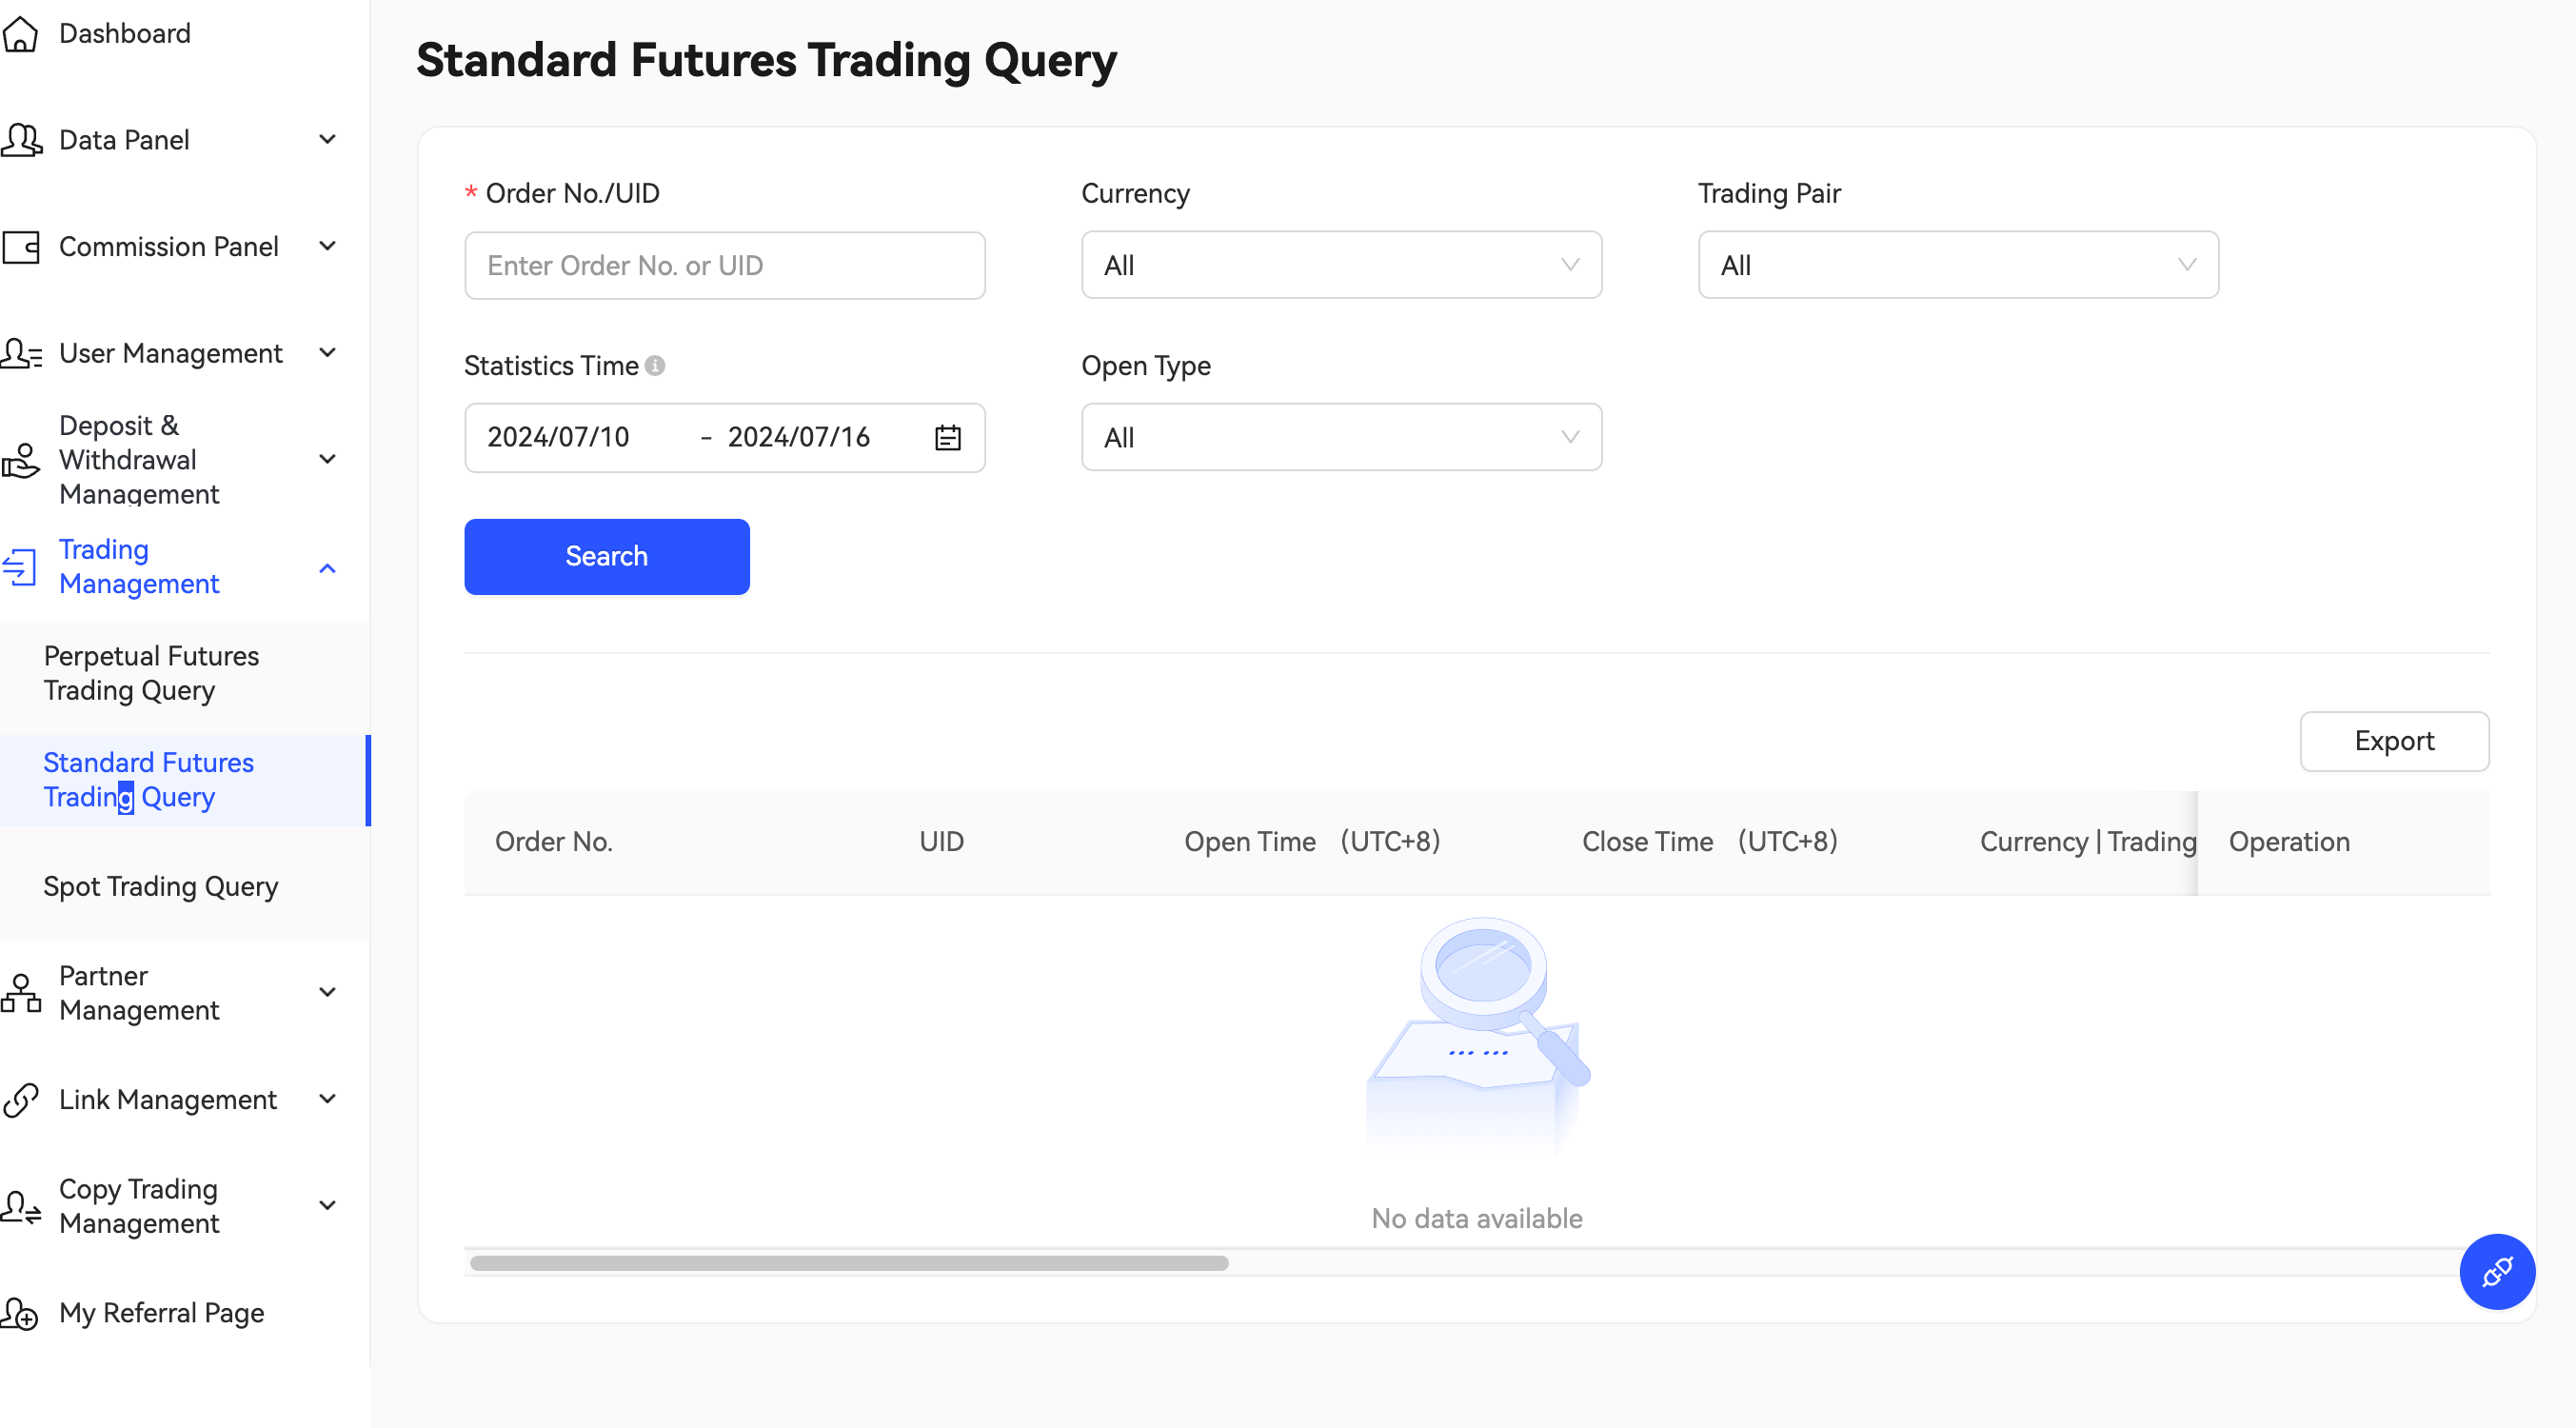The height and width of the screenshot is (1428, 2576).
Task: Open the Currency dropdown
Action: (1341, 266)
